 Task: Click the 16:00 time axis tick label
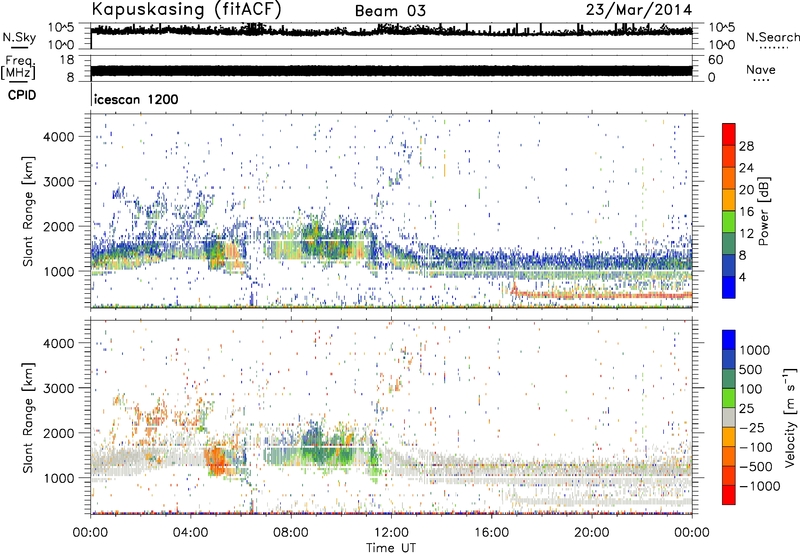(491, 533)
